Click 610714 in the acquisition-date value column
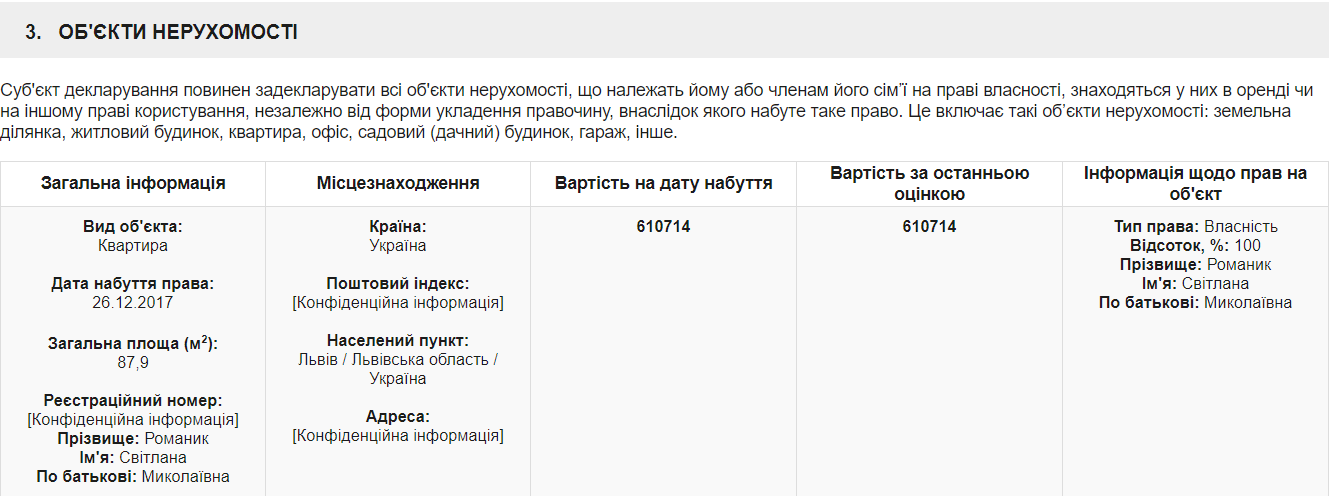 [x=663, y=227]
